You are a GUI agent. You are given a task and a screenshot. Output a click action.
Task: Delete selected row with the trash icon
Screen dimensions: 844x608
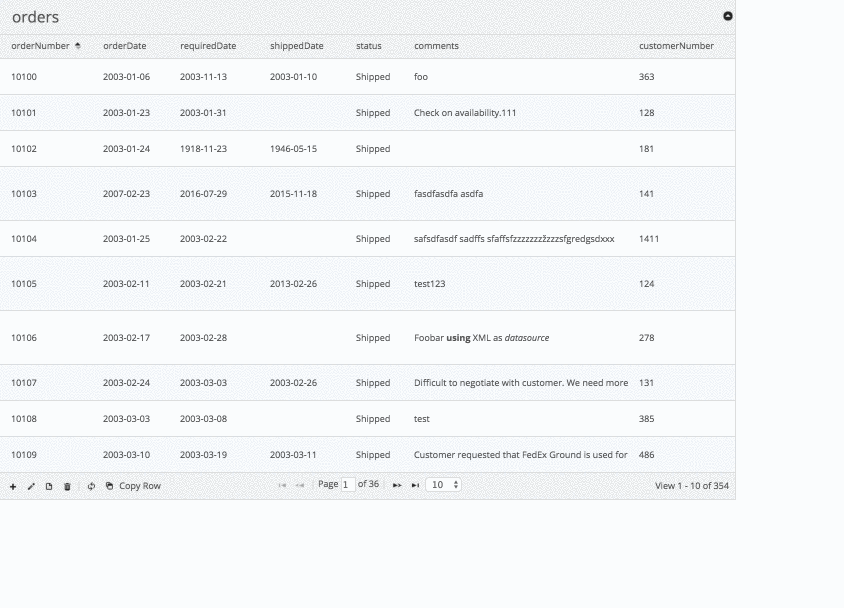[x=67, y=486]
